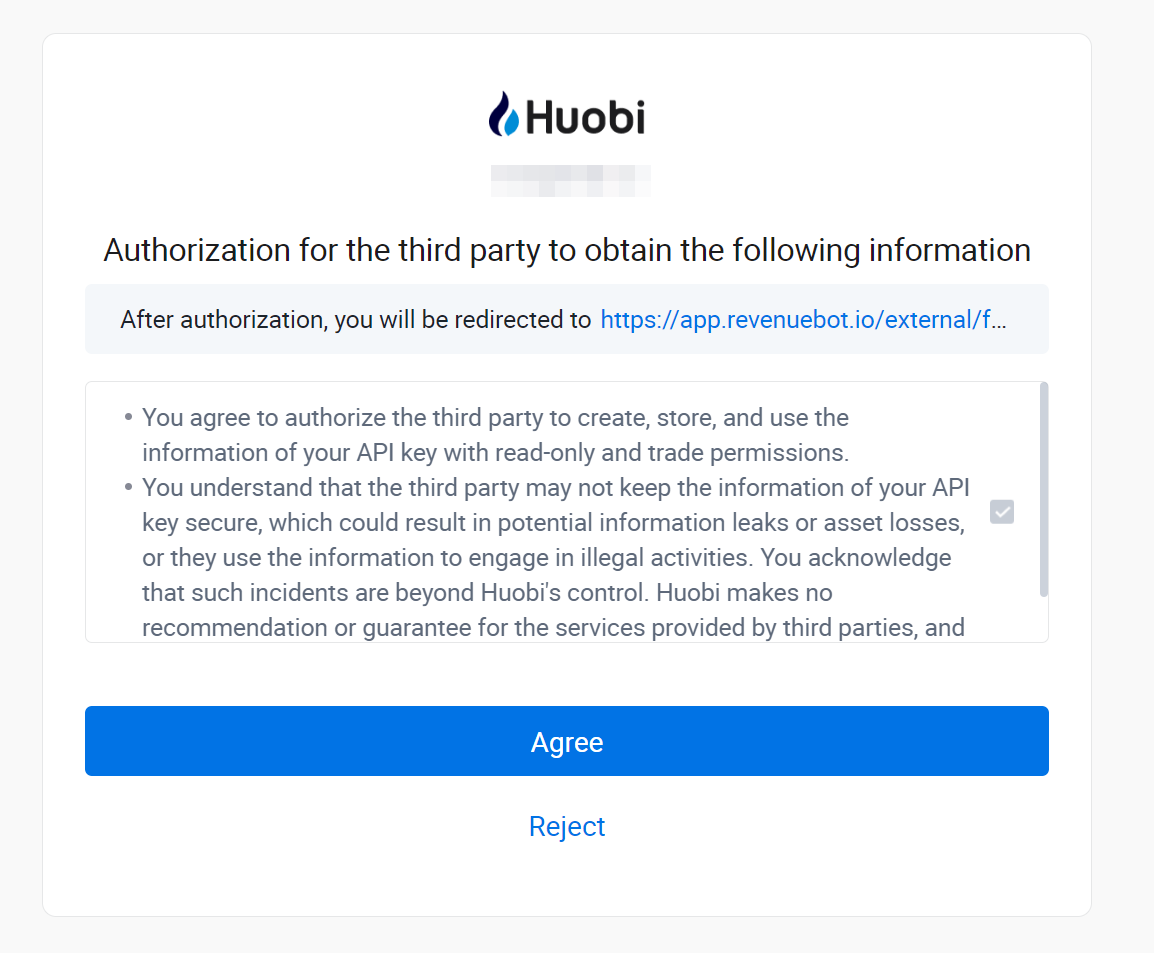Image resolution: width=1154 pixels, height=953 pixels.
Task: Click the bullet dot before 'You agree to authorize'
Action: click(x=129, y=417)
